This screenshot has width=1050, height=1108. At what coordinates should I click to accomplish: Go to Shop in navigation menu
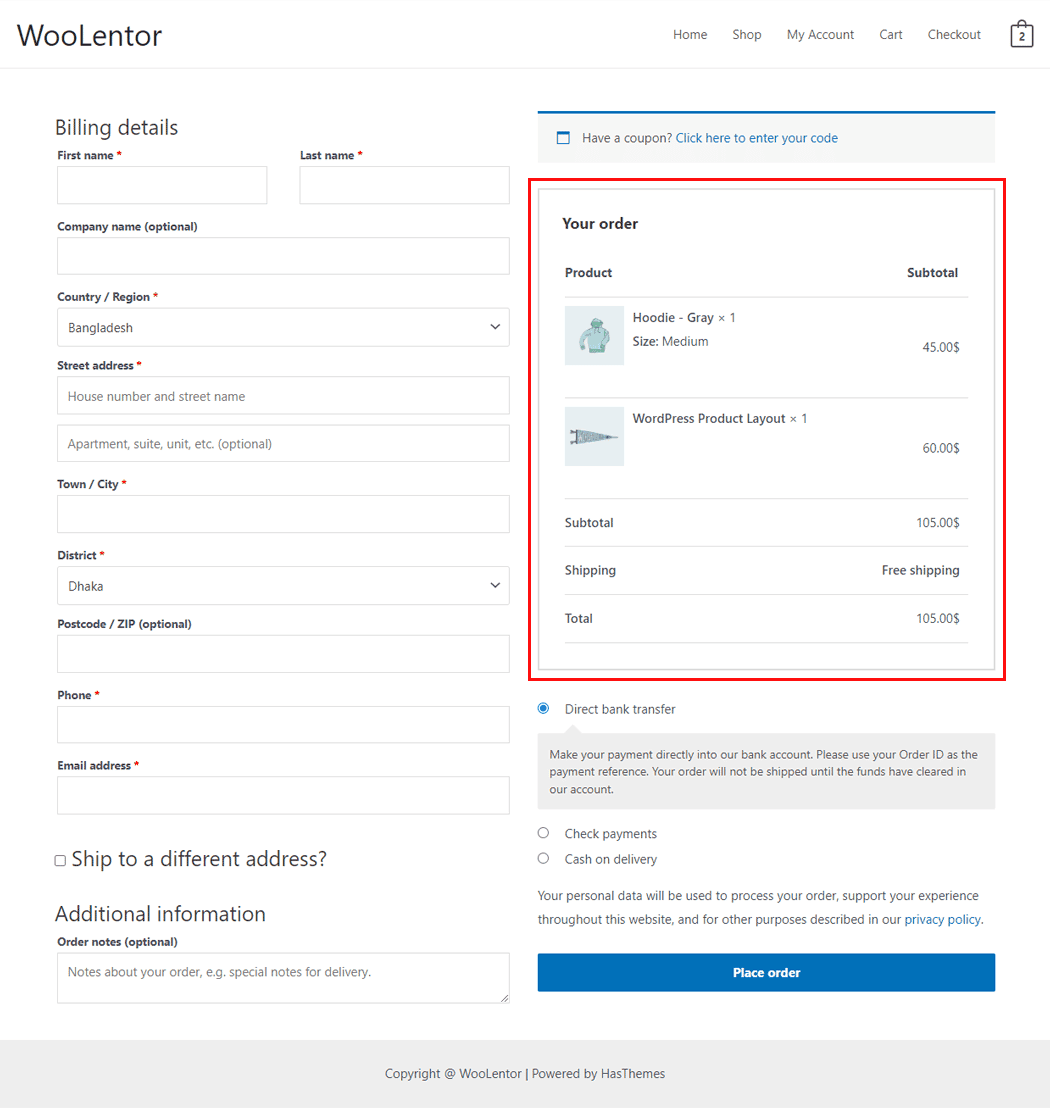point(746,35)
